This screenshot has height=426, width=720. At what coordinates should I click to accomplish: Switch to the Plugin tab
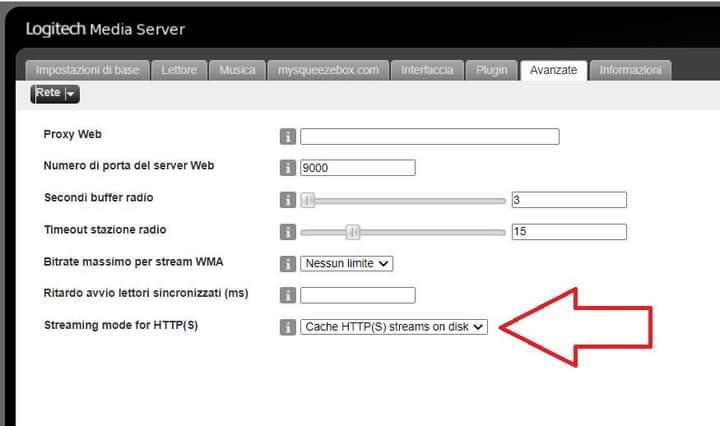(x=492, y=70)
